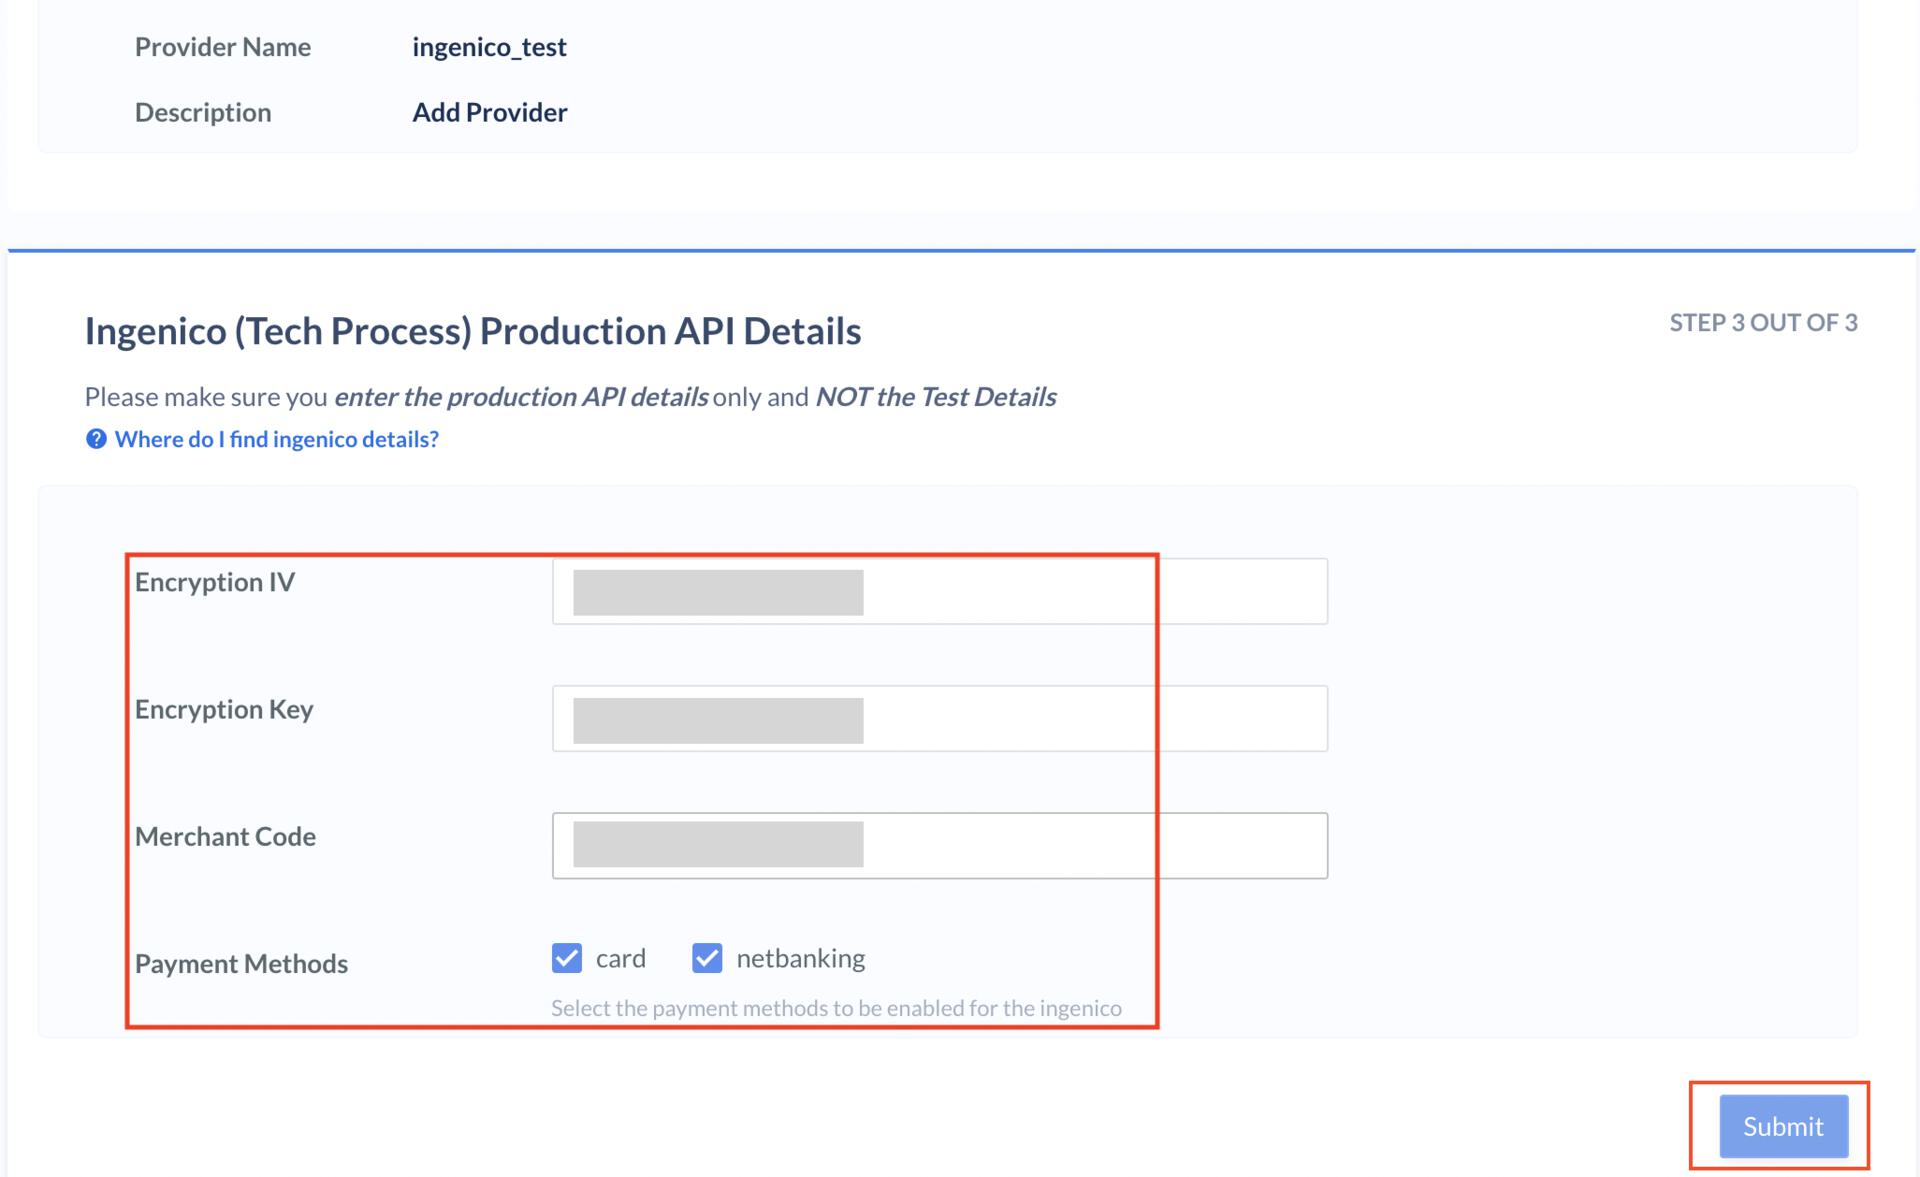Focus the Merchant Code input field
The width and height of the screenshot is (1920, 1177).
tap(939, 846)
